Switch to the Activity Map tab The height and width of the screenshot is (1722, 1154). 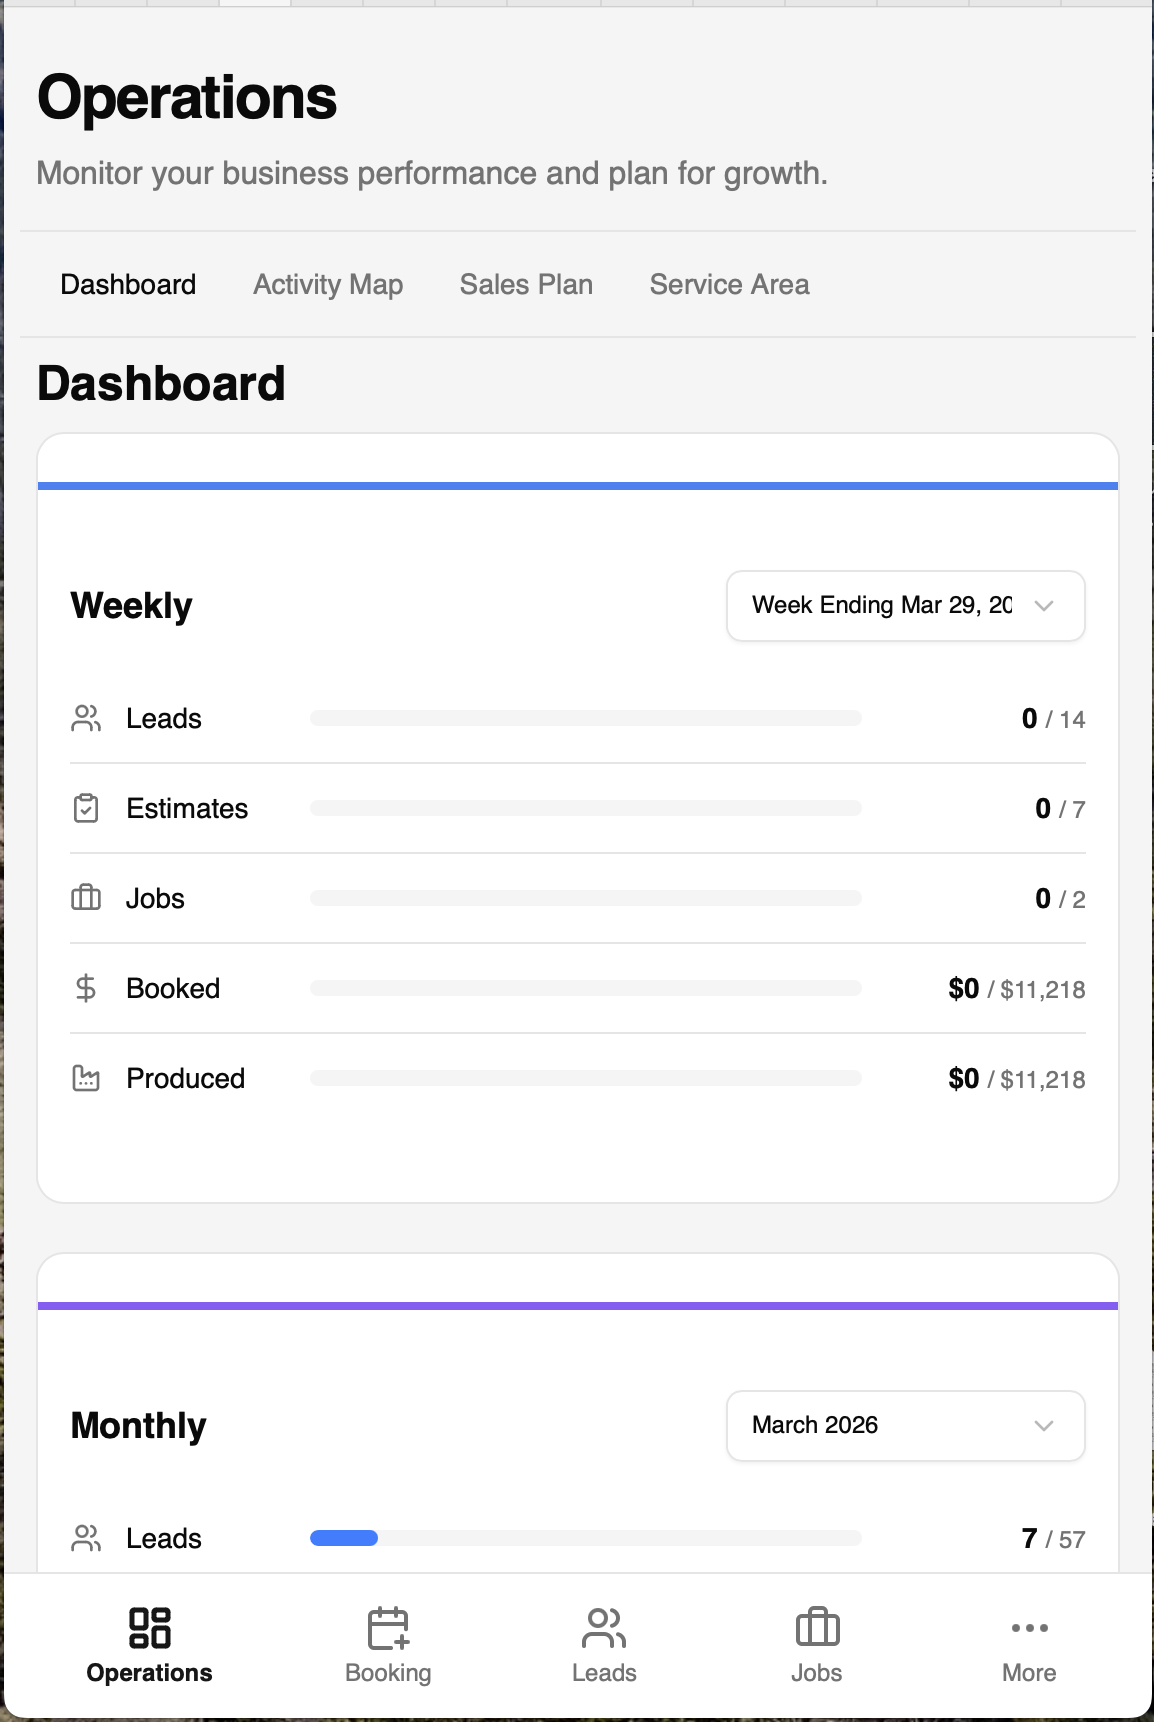(328, 284)
